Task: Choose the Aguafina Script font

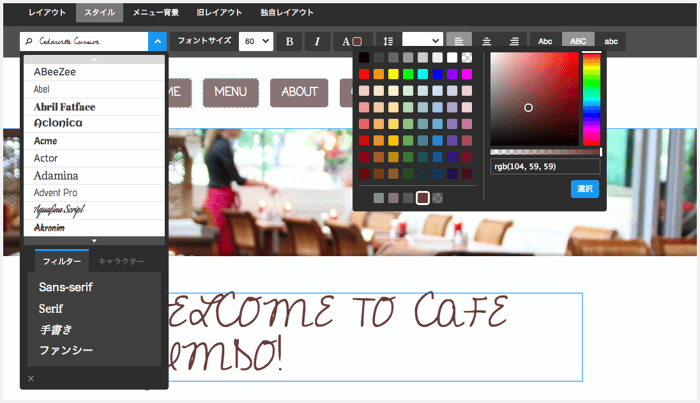Action: tap(94, 210)
